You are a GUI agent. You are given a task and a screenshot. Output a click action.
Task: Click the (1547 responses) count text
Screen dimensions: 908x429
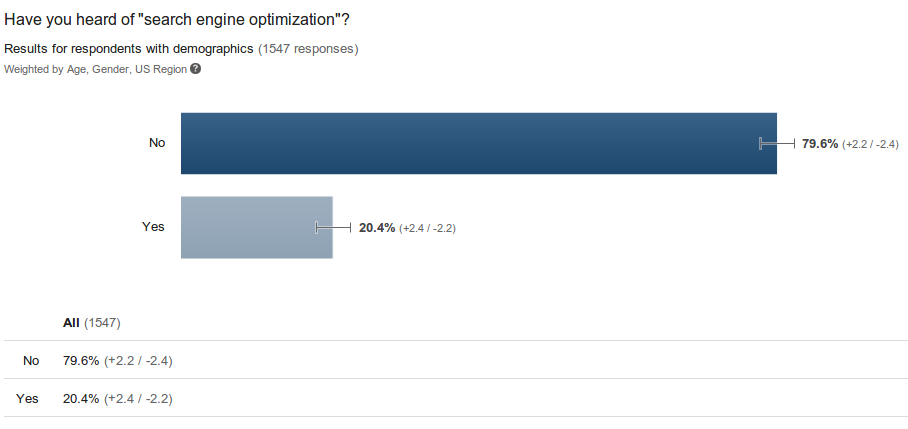pos(308,48)
